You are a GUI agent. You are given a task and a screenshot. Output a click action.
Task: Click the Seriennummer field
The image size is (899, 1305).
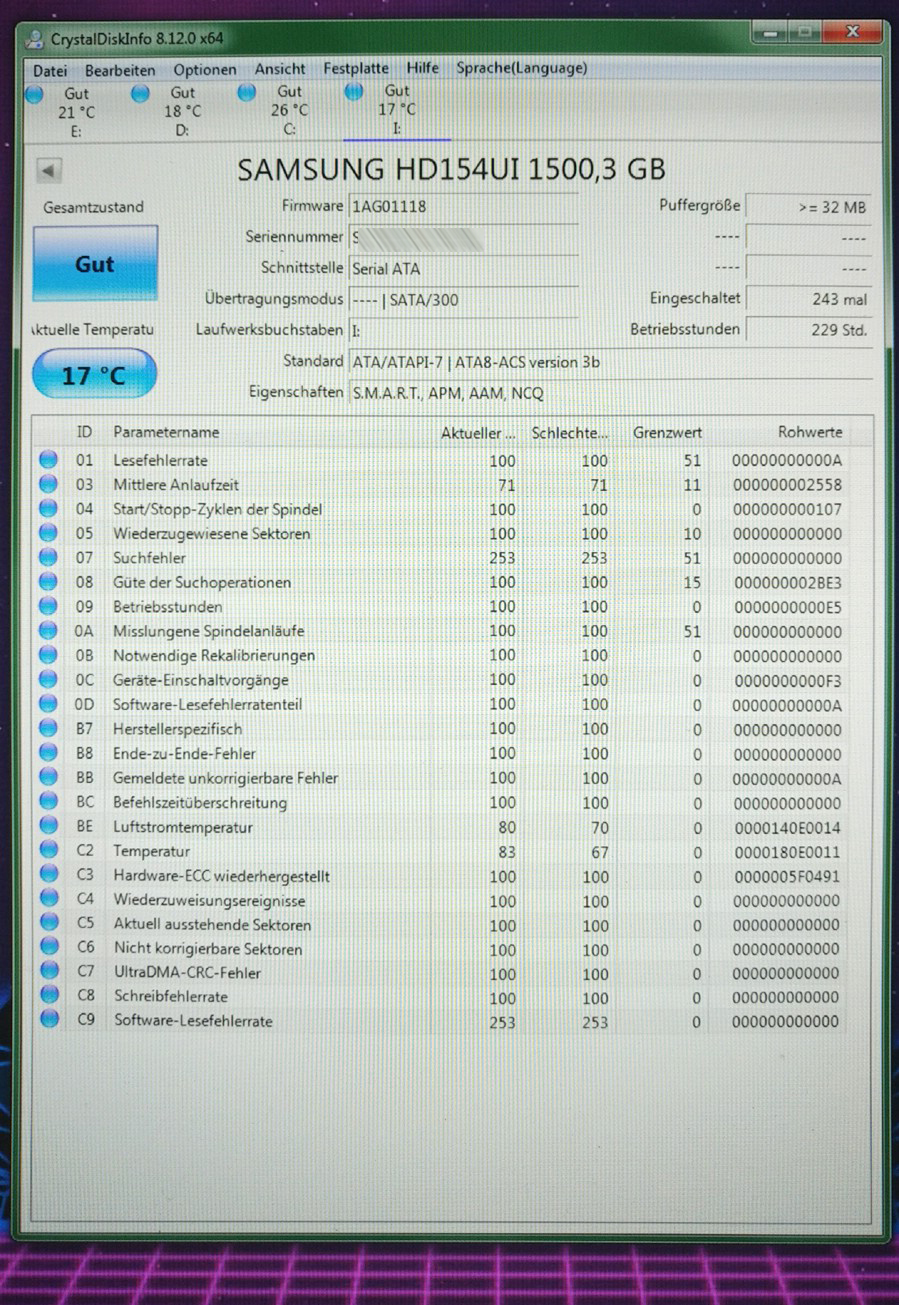point(463,237)
